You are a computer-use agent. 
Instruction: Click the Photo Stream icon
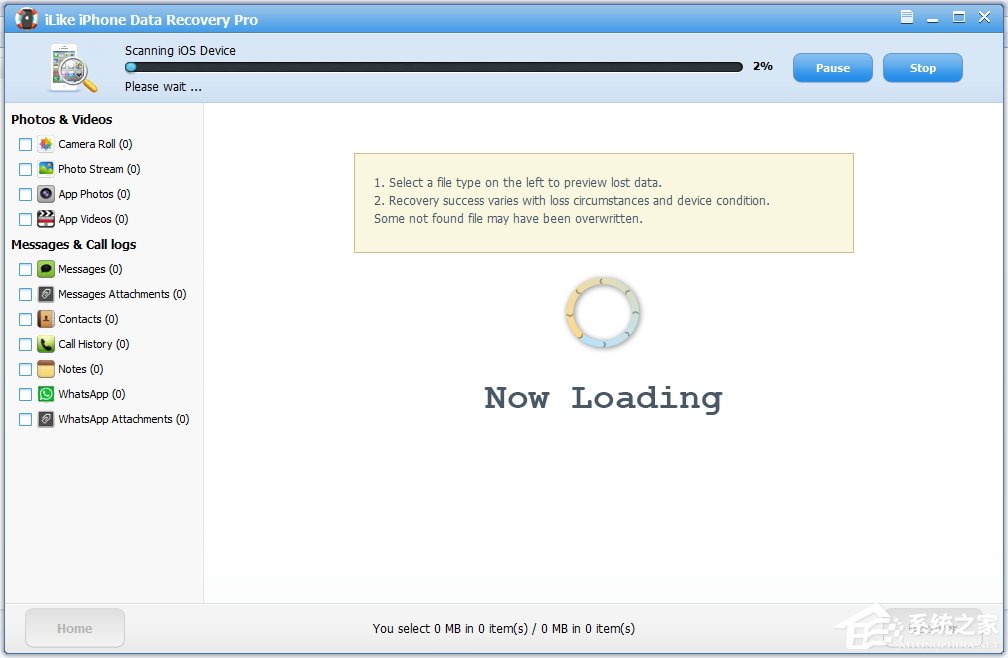[x=44, y=169]
